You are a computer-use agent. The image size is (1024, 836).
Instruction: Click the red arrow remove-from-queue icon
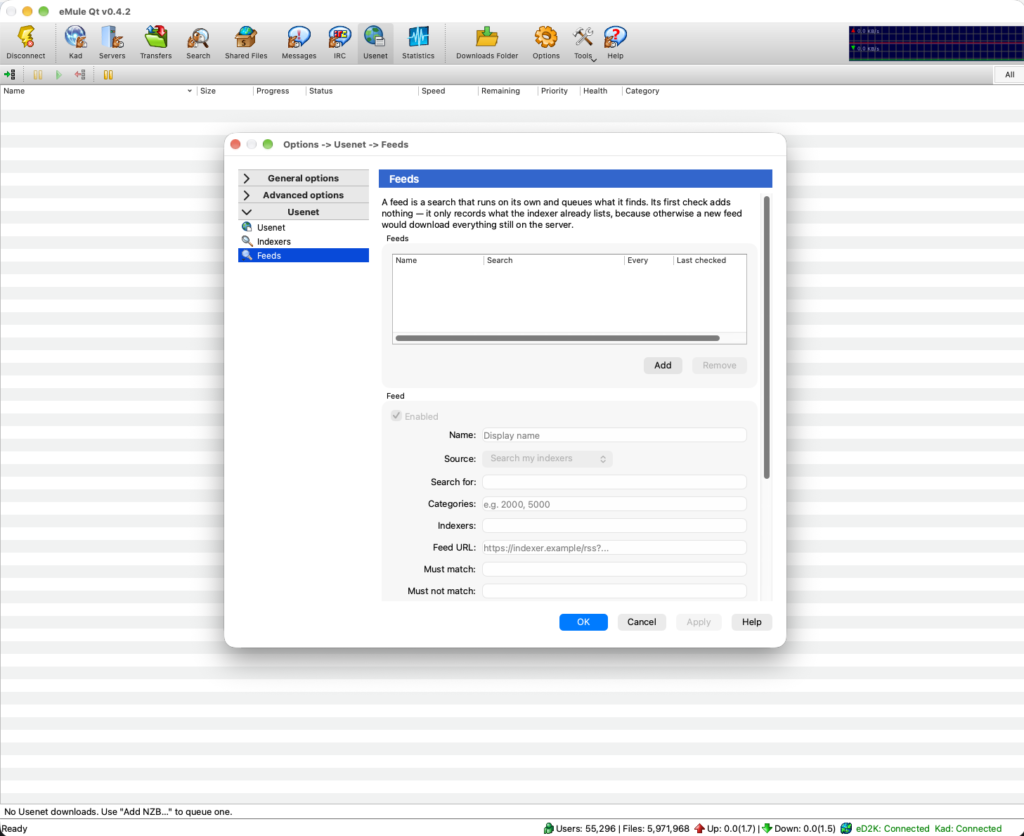(80, 75)
